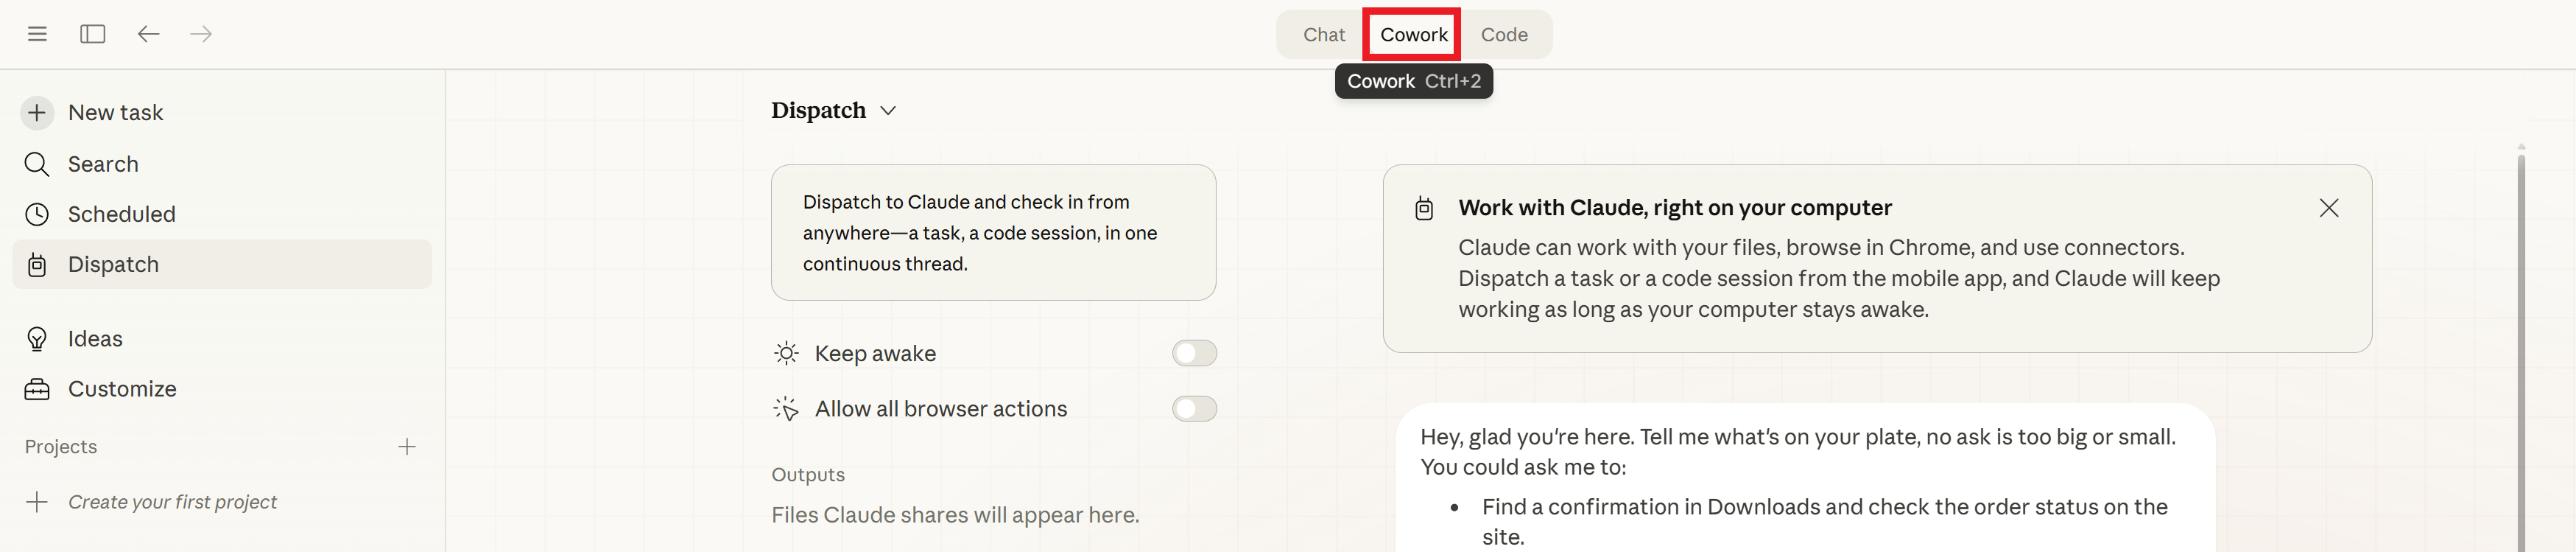
Task: Click Create your first project
Action: coord(172,501)
